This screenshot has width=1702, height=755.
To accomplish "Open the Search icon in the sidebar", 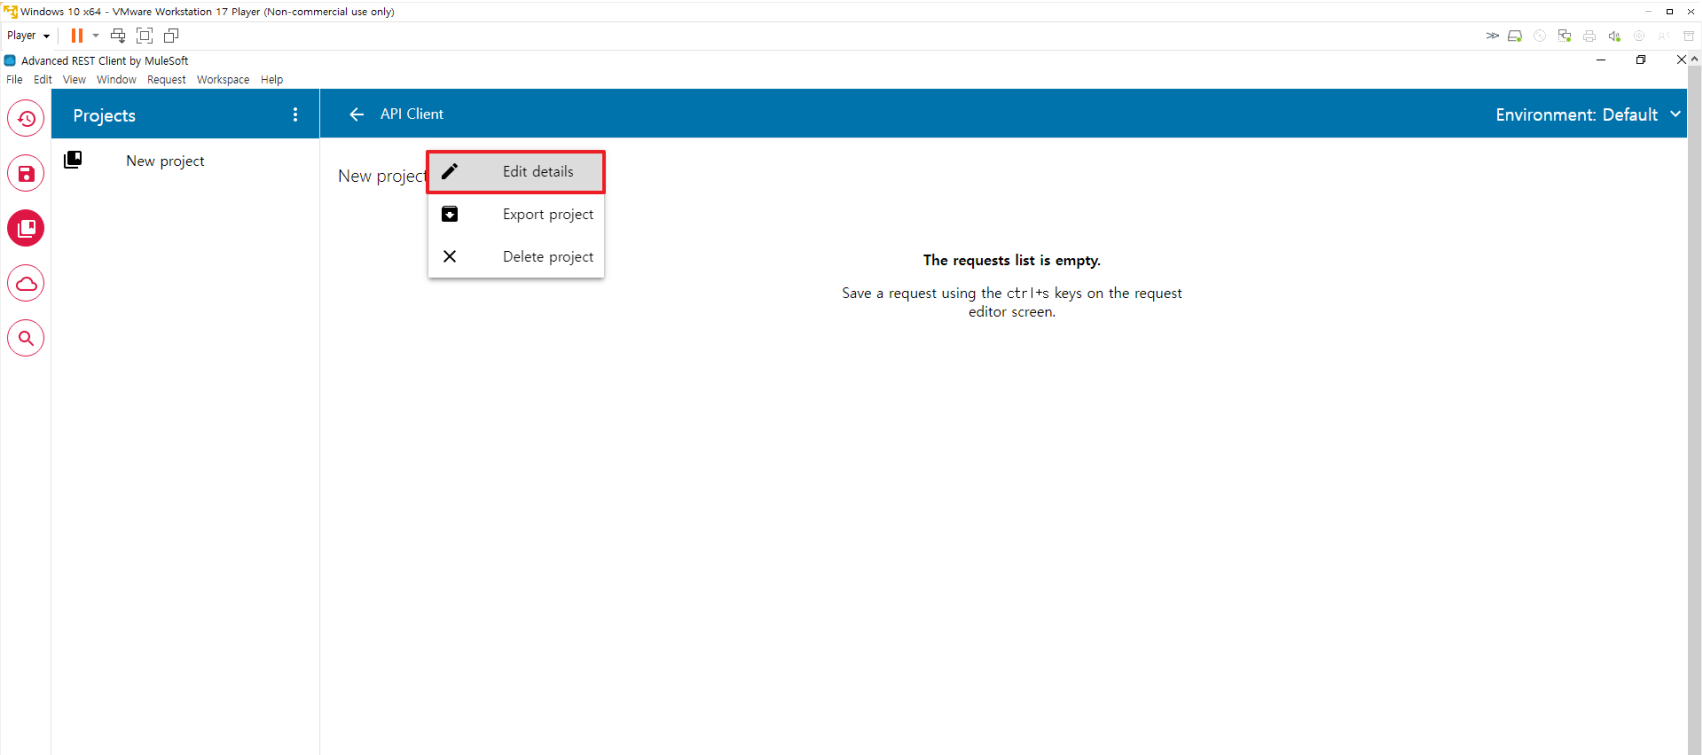I will click(26, 338).
